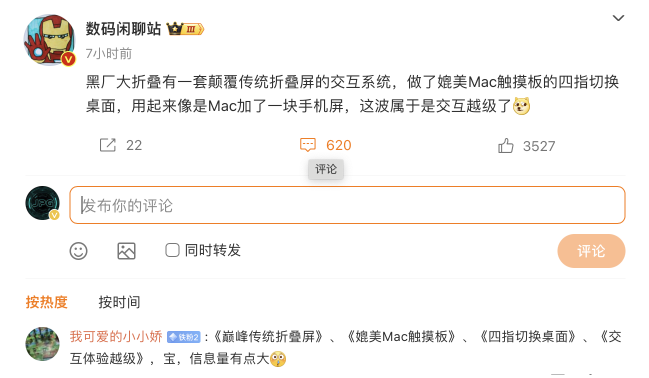Click the 发布你的评论 input field
The image size is (649, 378).
pyautogui.click(x=347, y=205)
